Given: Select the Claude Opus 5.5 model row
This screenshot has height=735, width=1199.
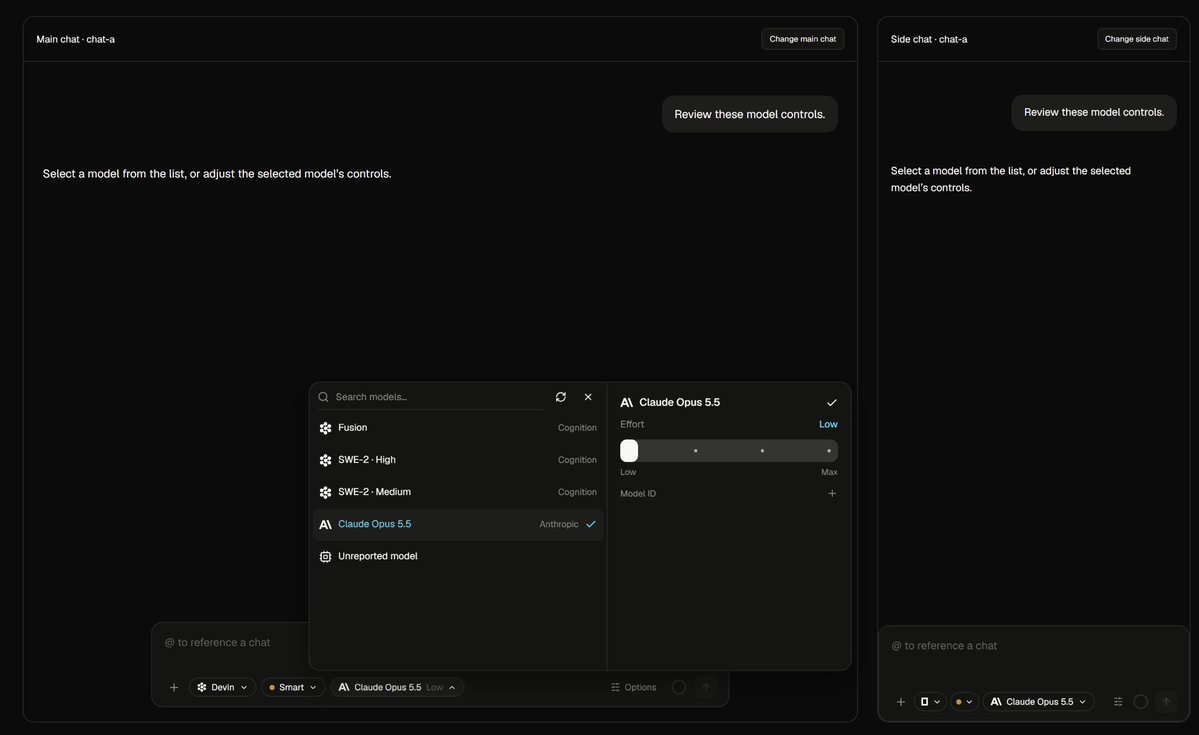Looking at the screenshot, I should click(x=458, y=525).
